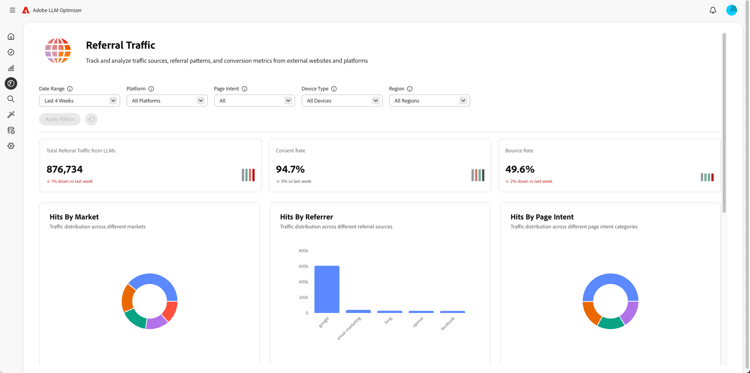
Task: Click the Total Referral Traffic from LLMs label
Action: (x=81, y=151)
